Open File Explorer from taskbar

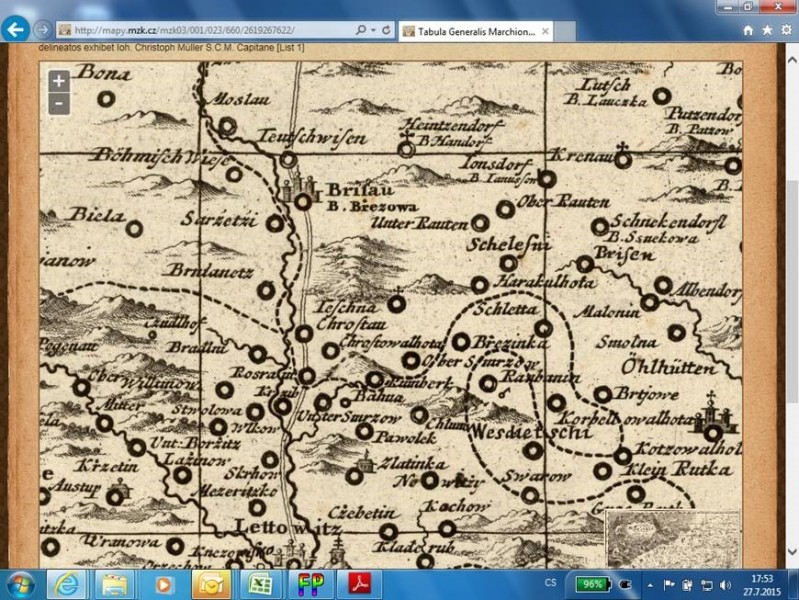click(x=115, y=585)
